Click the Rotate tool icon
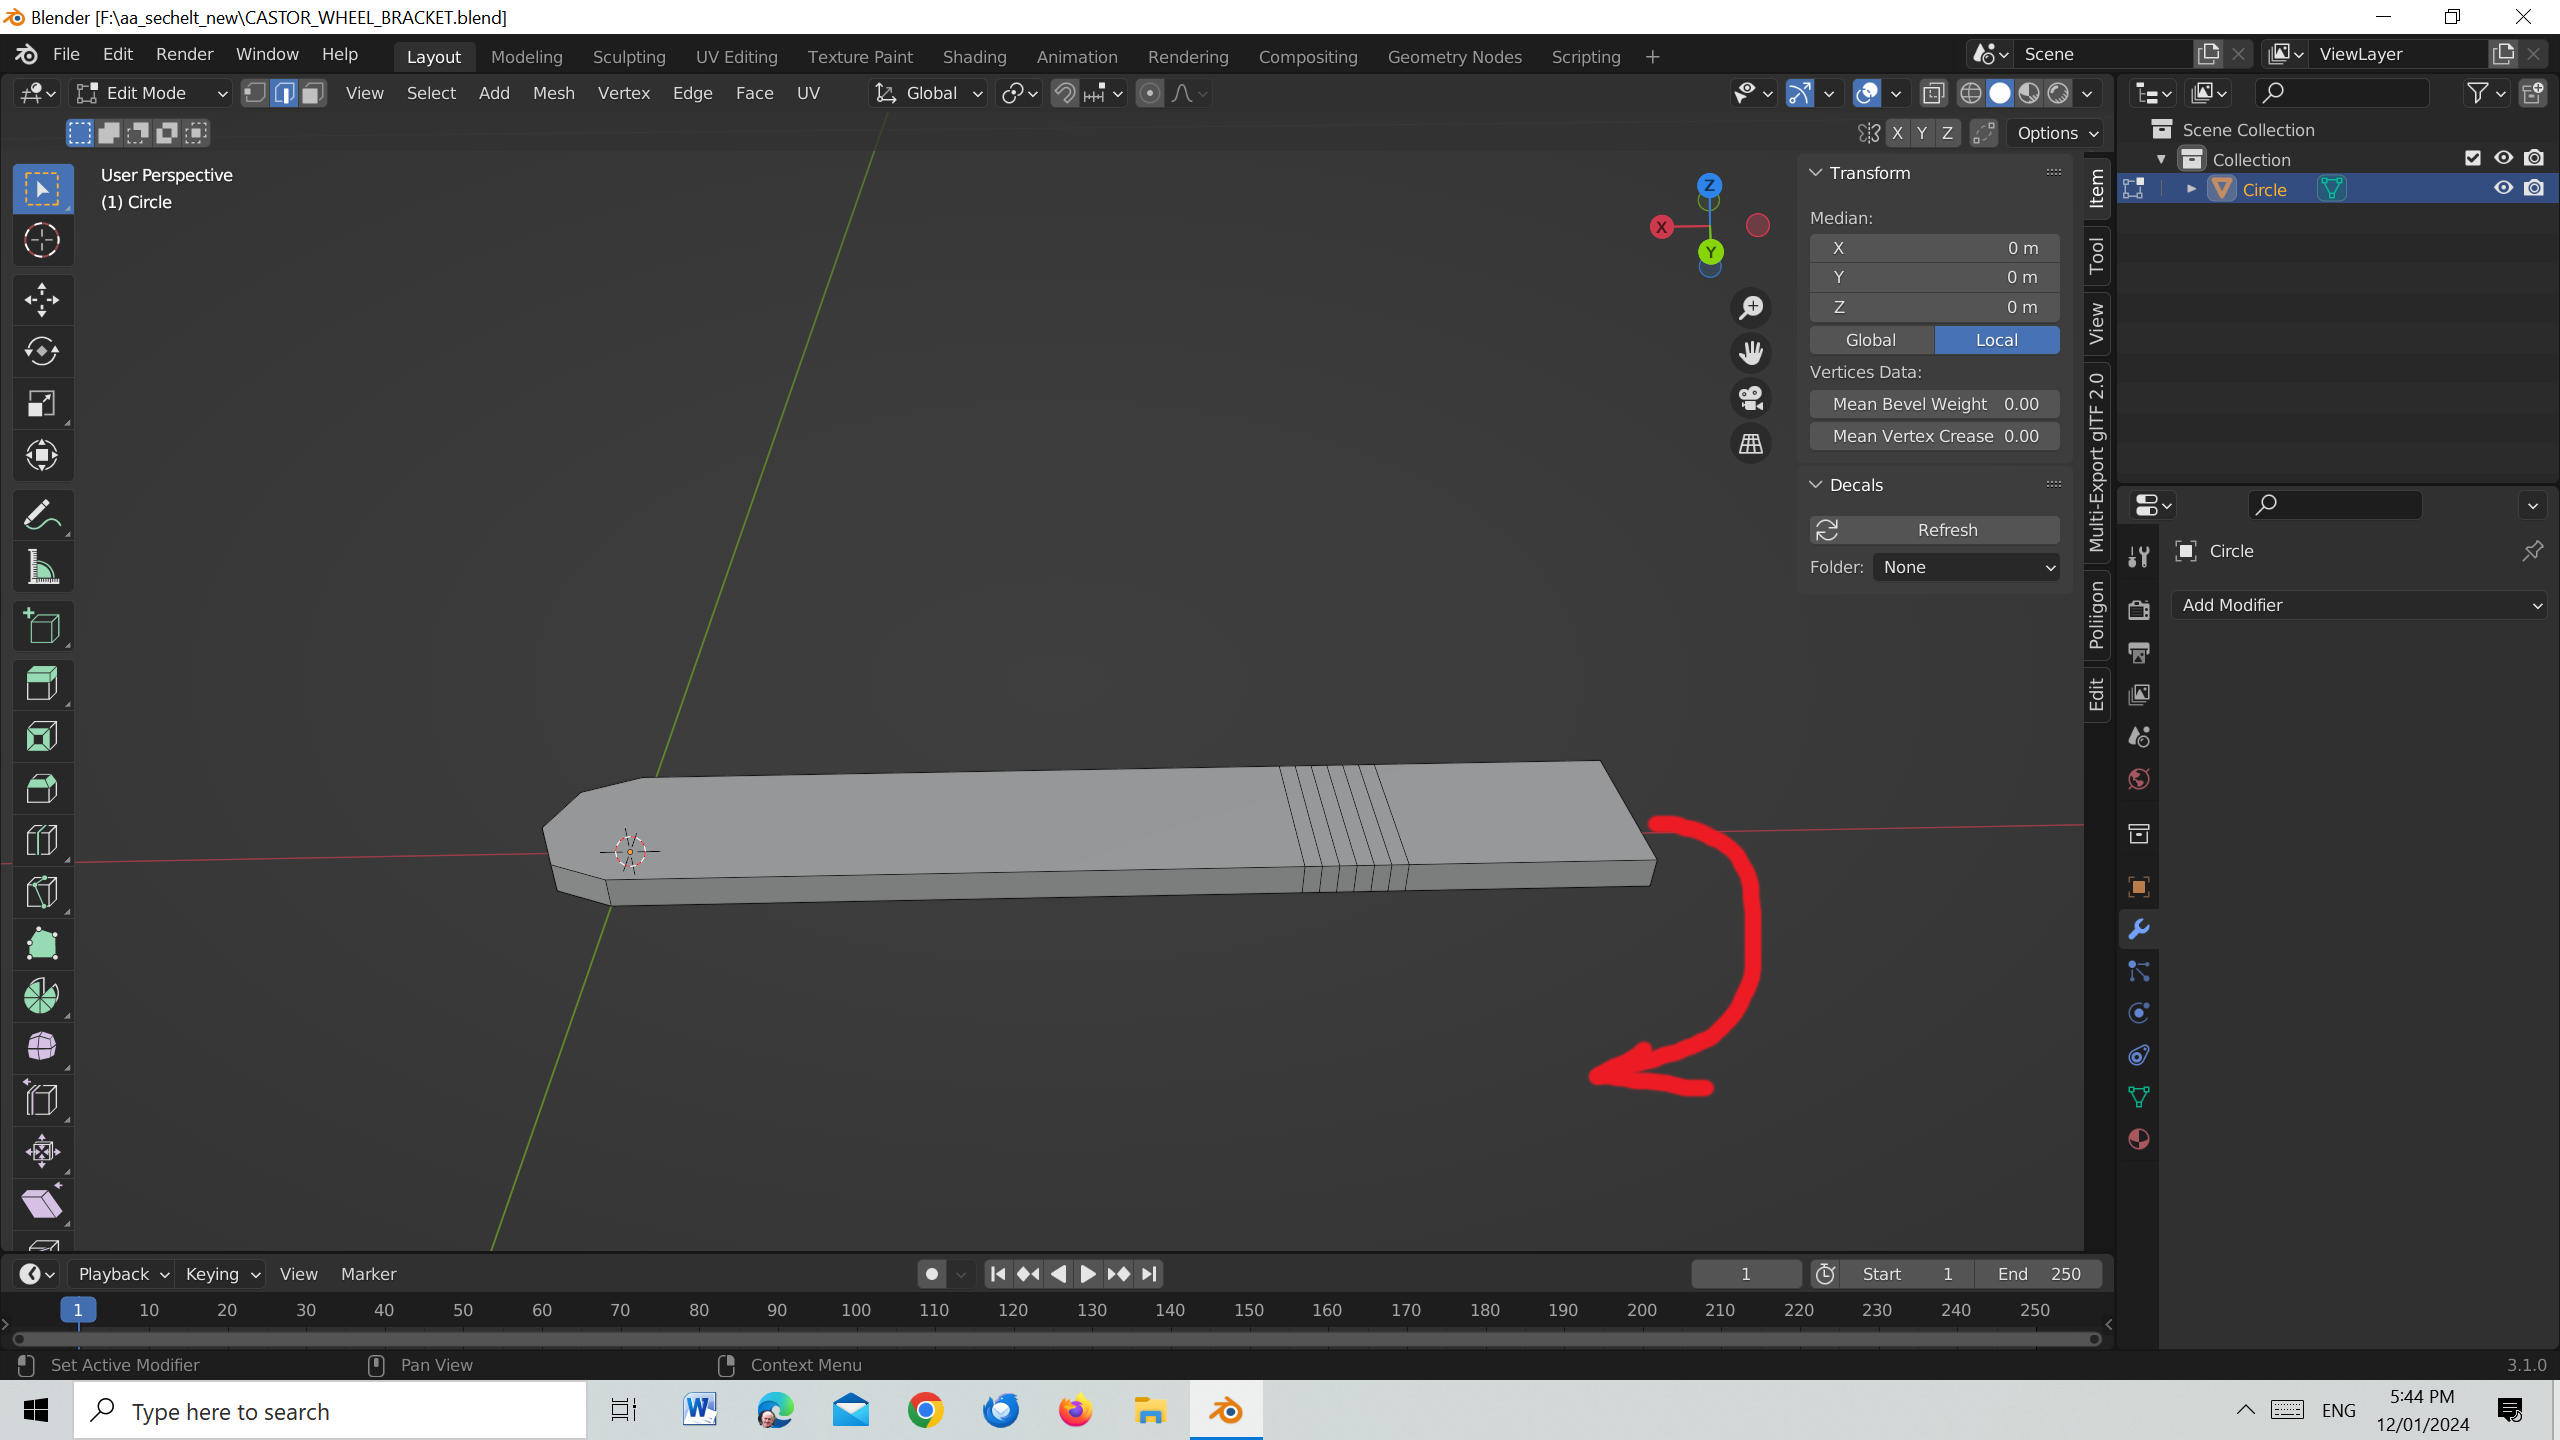Screen dimensions: 2560x1440 point(42,352)
